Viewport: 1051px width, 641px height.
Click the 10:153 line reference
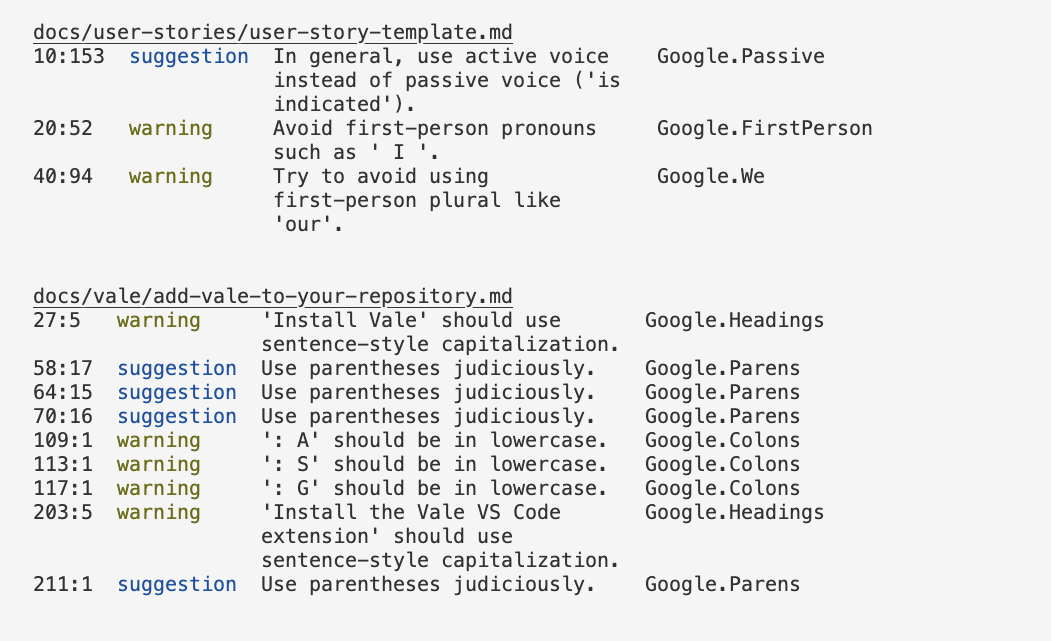pos(69,57)
